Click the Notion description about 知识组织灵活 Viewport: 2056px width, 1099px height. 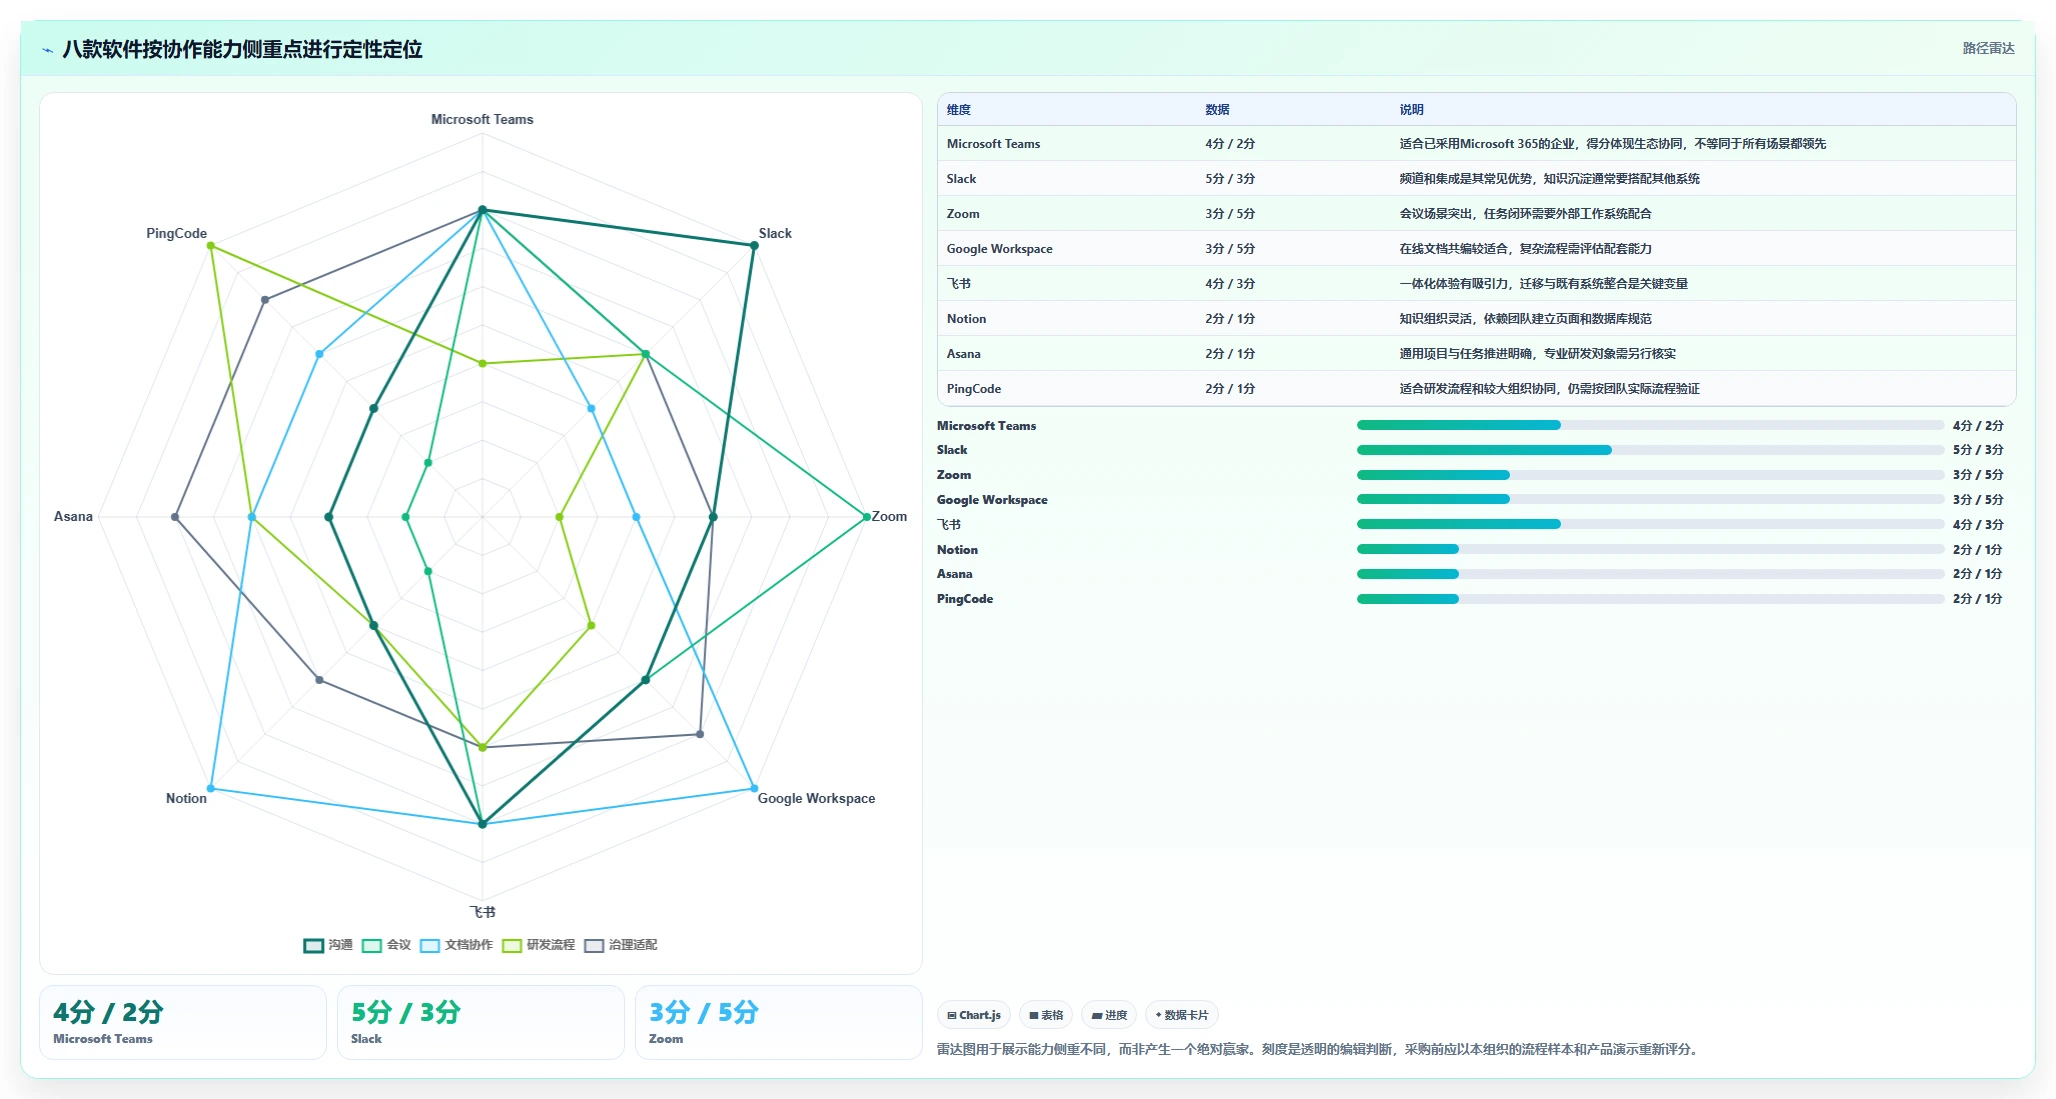point(1525,319)
